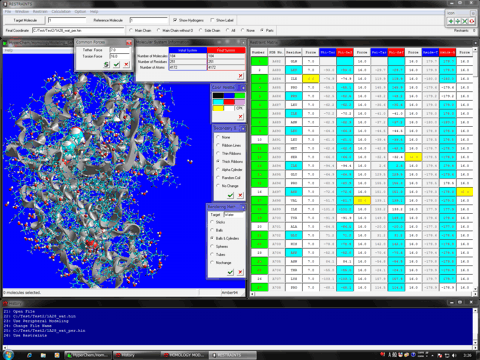
Task: Open the Restrain menu
Action: point(40,12)
